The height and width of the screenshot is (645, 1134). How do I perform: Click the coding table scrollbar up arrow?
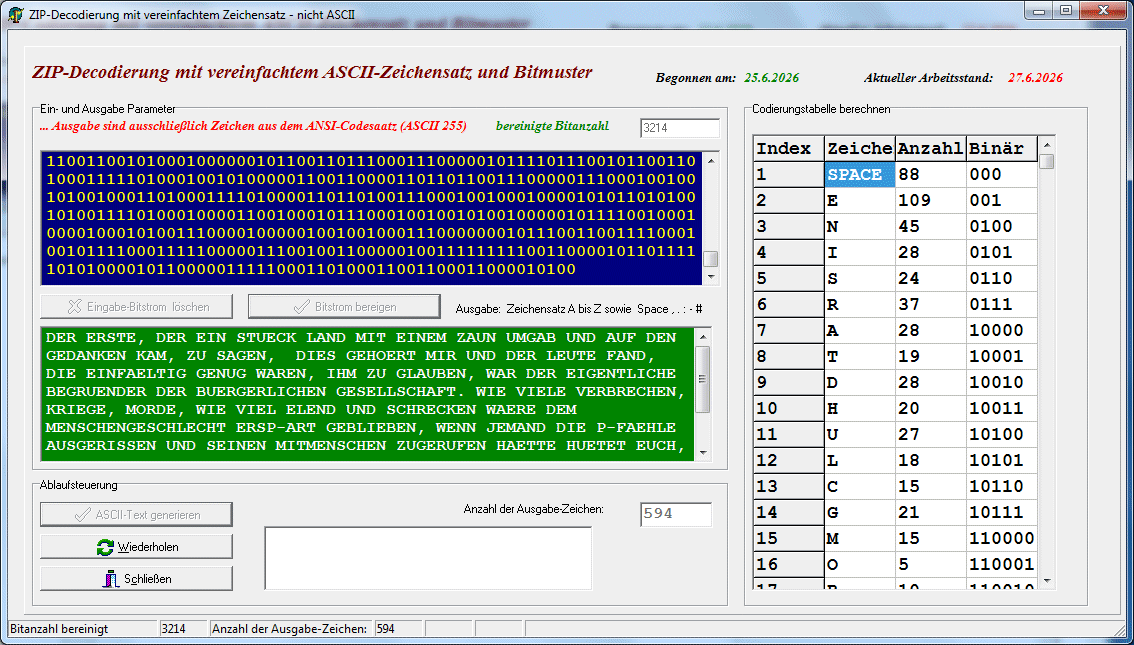point(1047,145)
